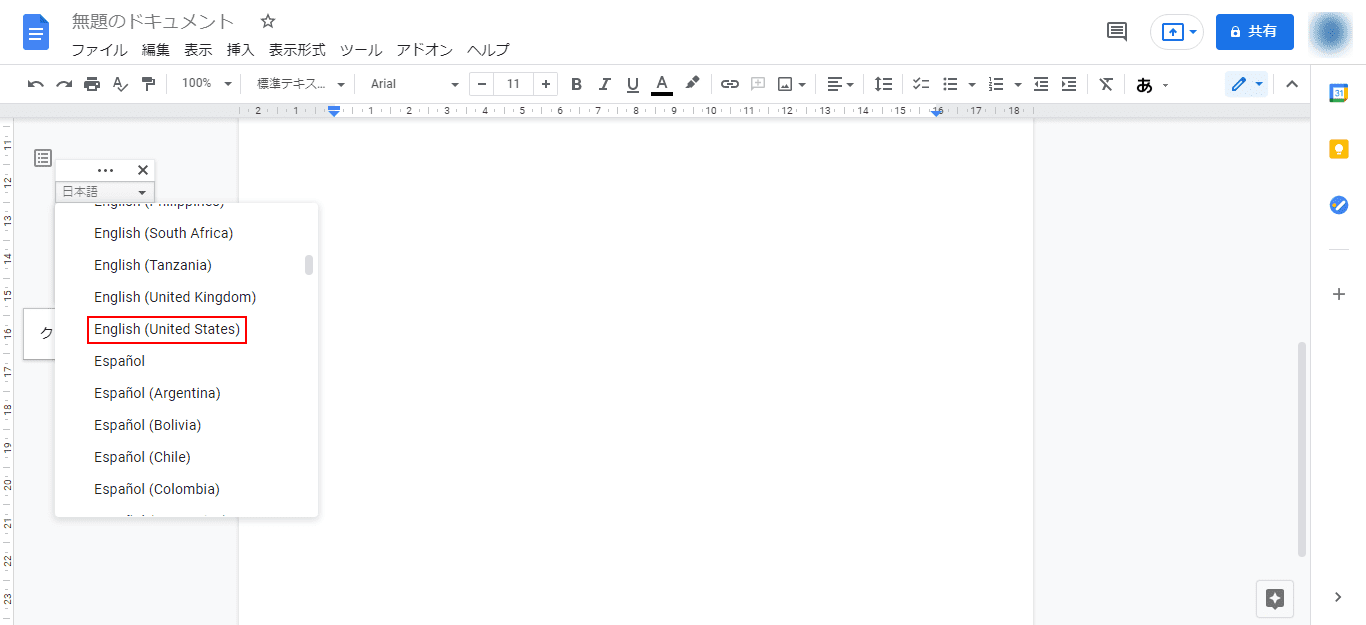Open the ファイル menu
Screen dimensions: 1366x625
coord(99,50)
